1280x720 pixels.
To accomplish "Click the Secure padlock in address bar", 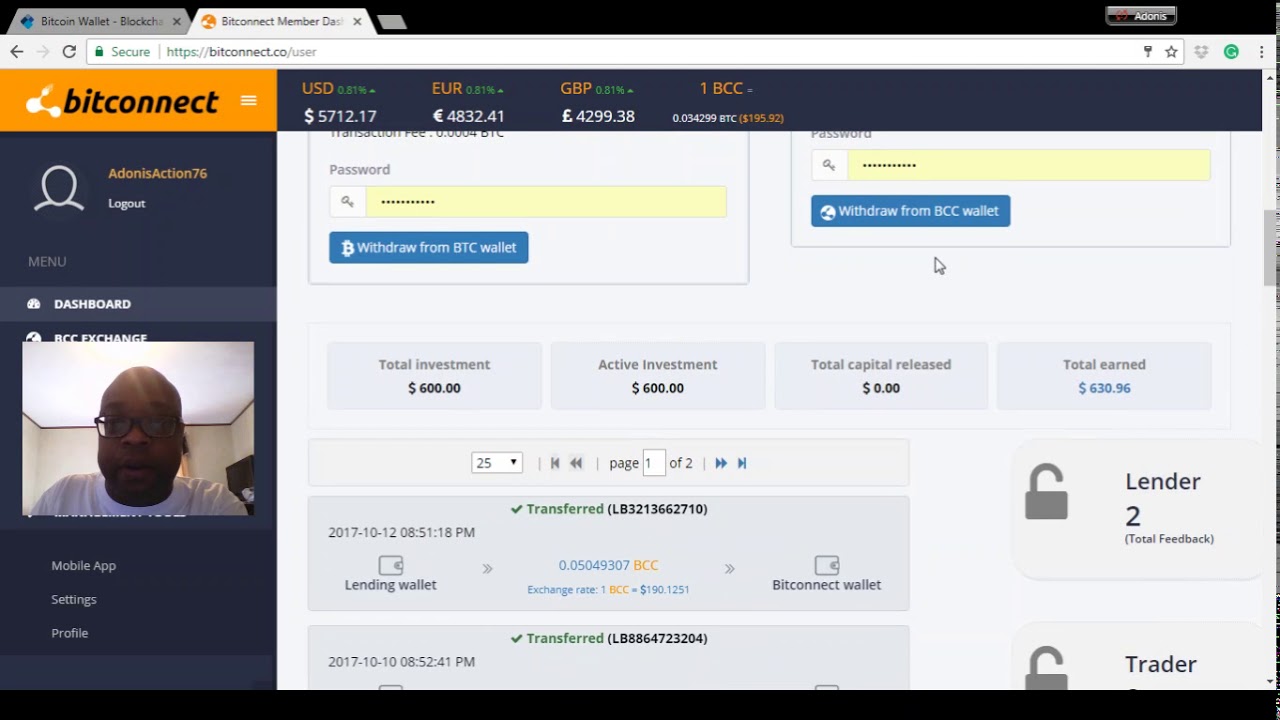I will [x=99, y=52].
